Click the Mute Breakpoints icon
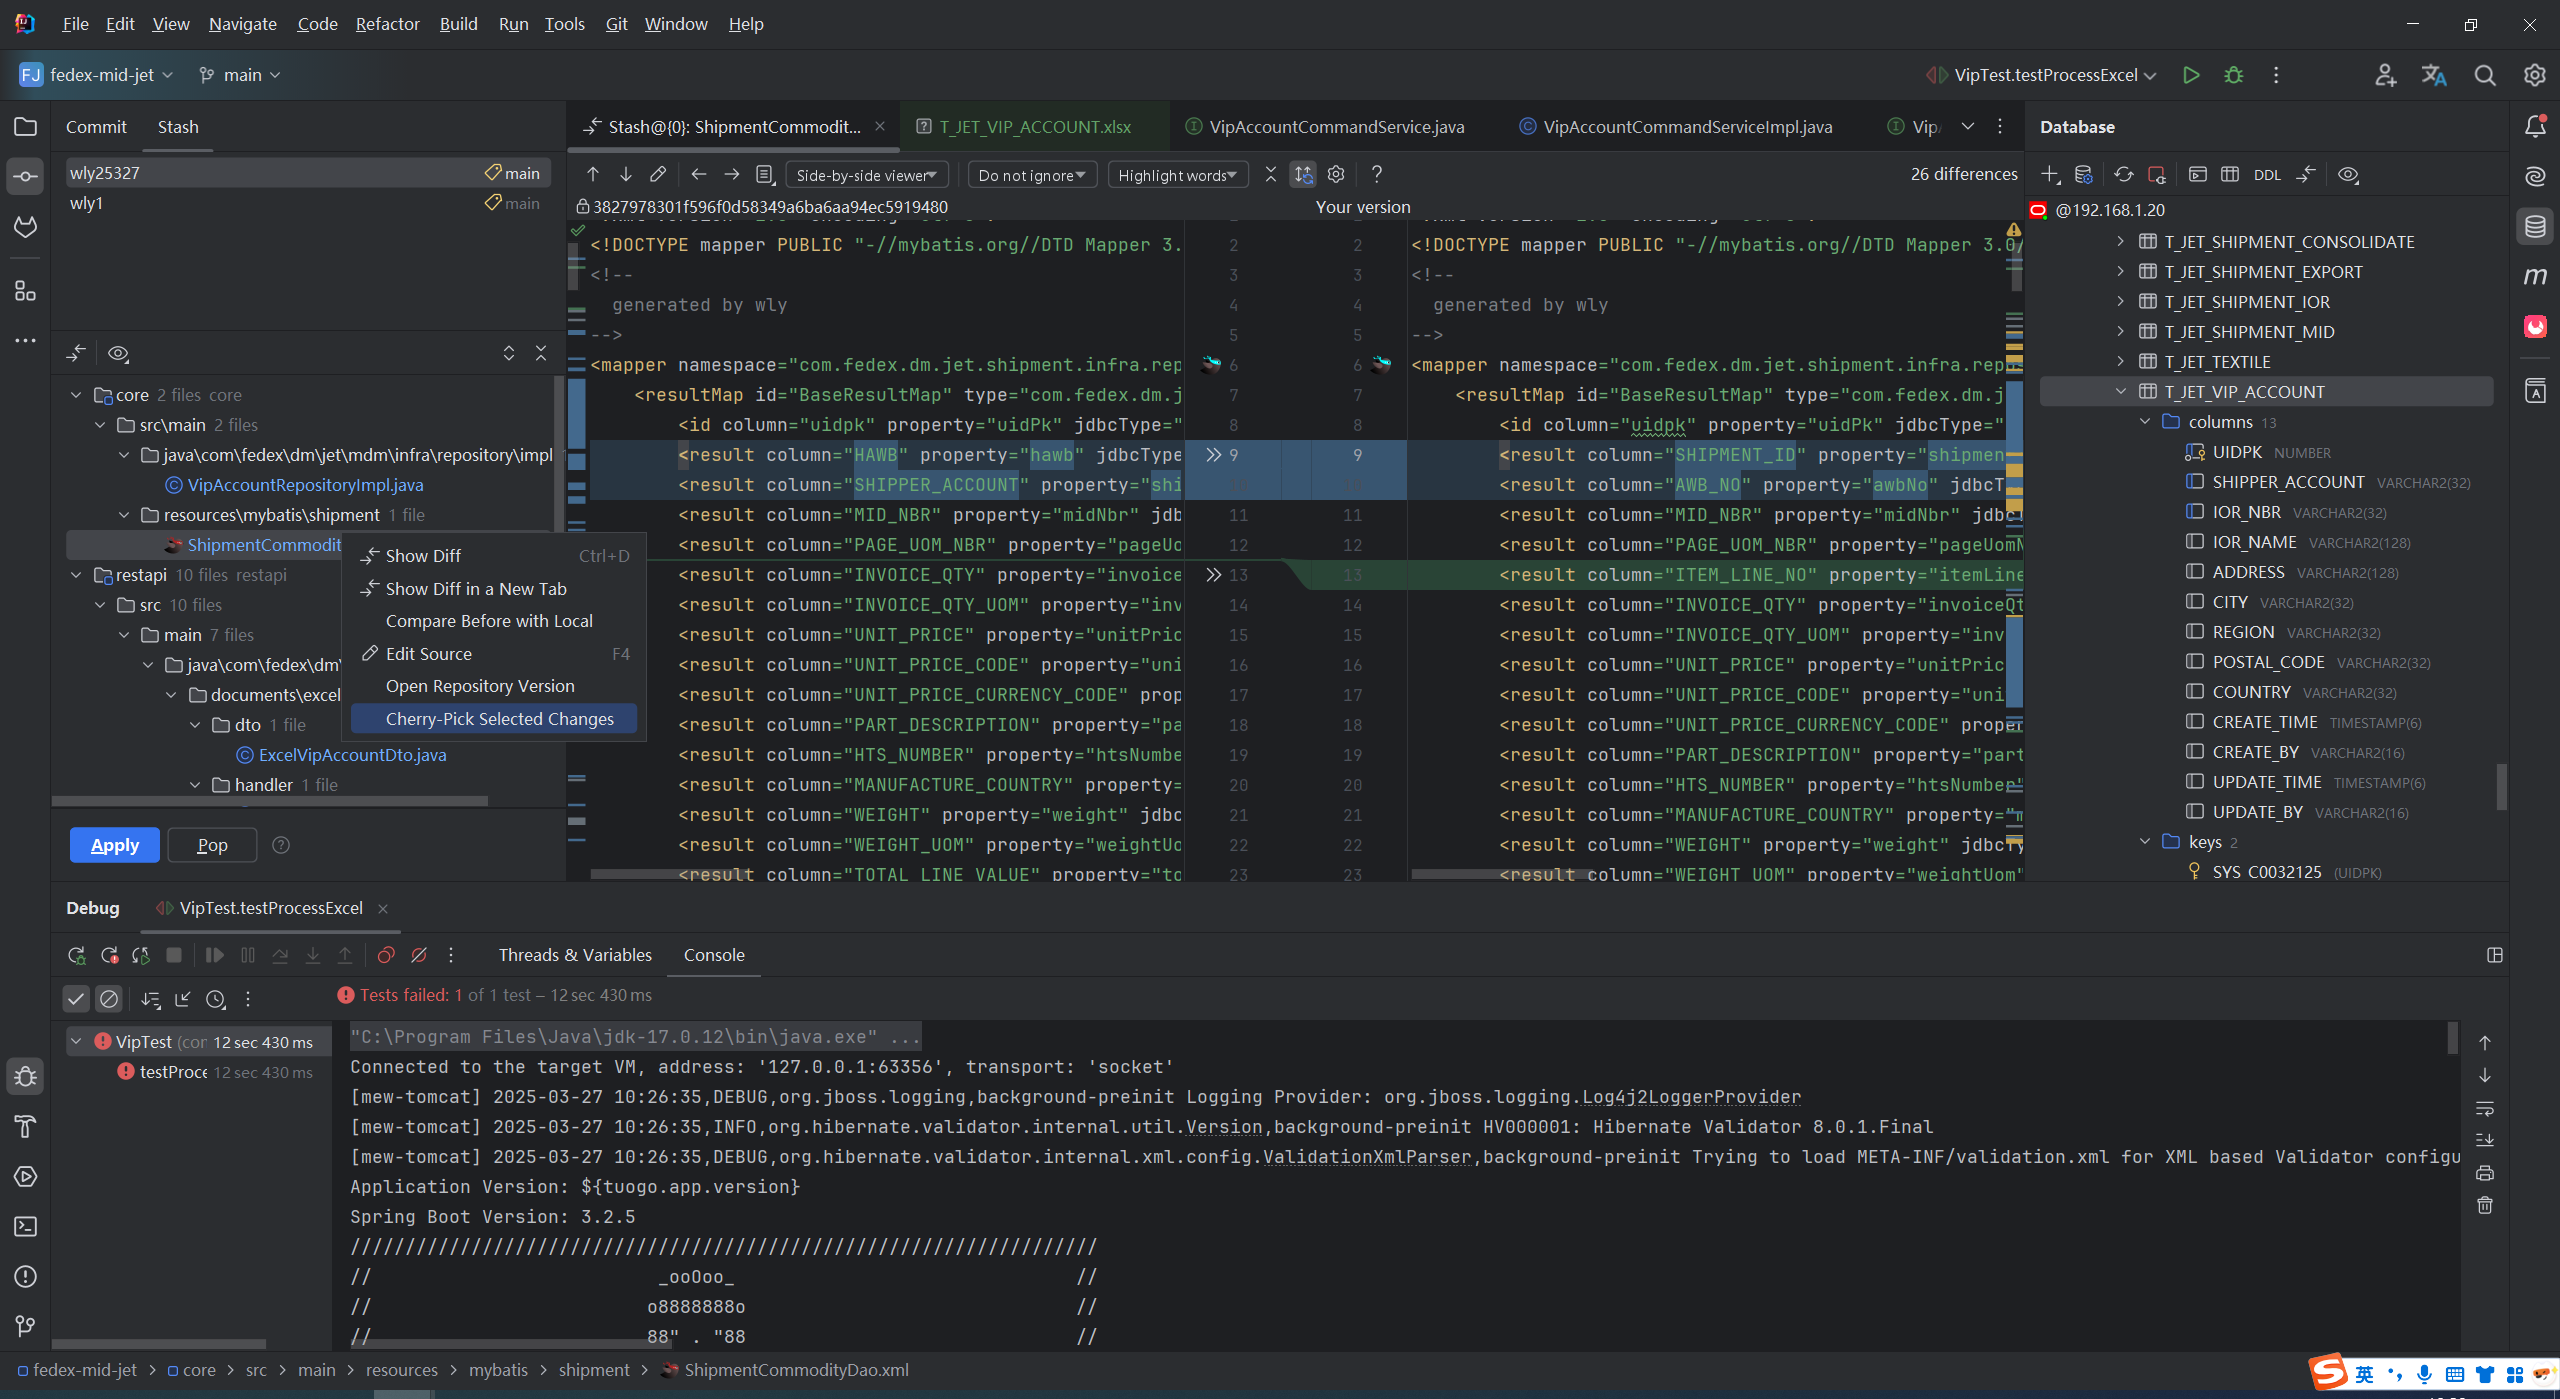 click(419, 955)
